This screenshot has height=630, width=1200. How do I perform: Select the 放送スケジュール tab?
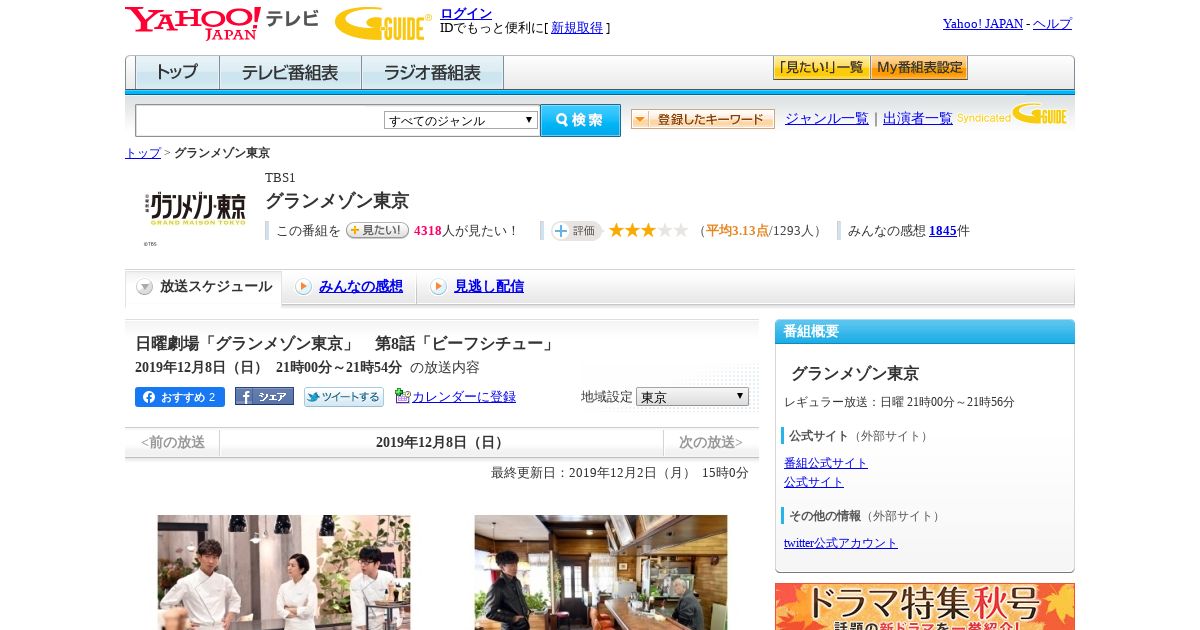coord(203,287)
